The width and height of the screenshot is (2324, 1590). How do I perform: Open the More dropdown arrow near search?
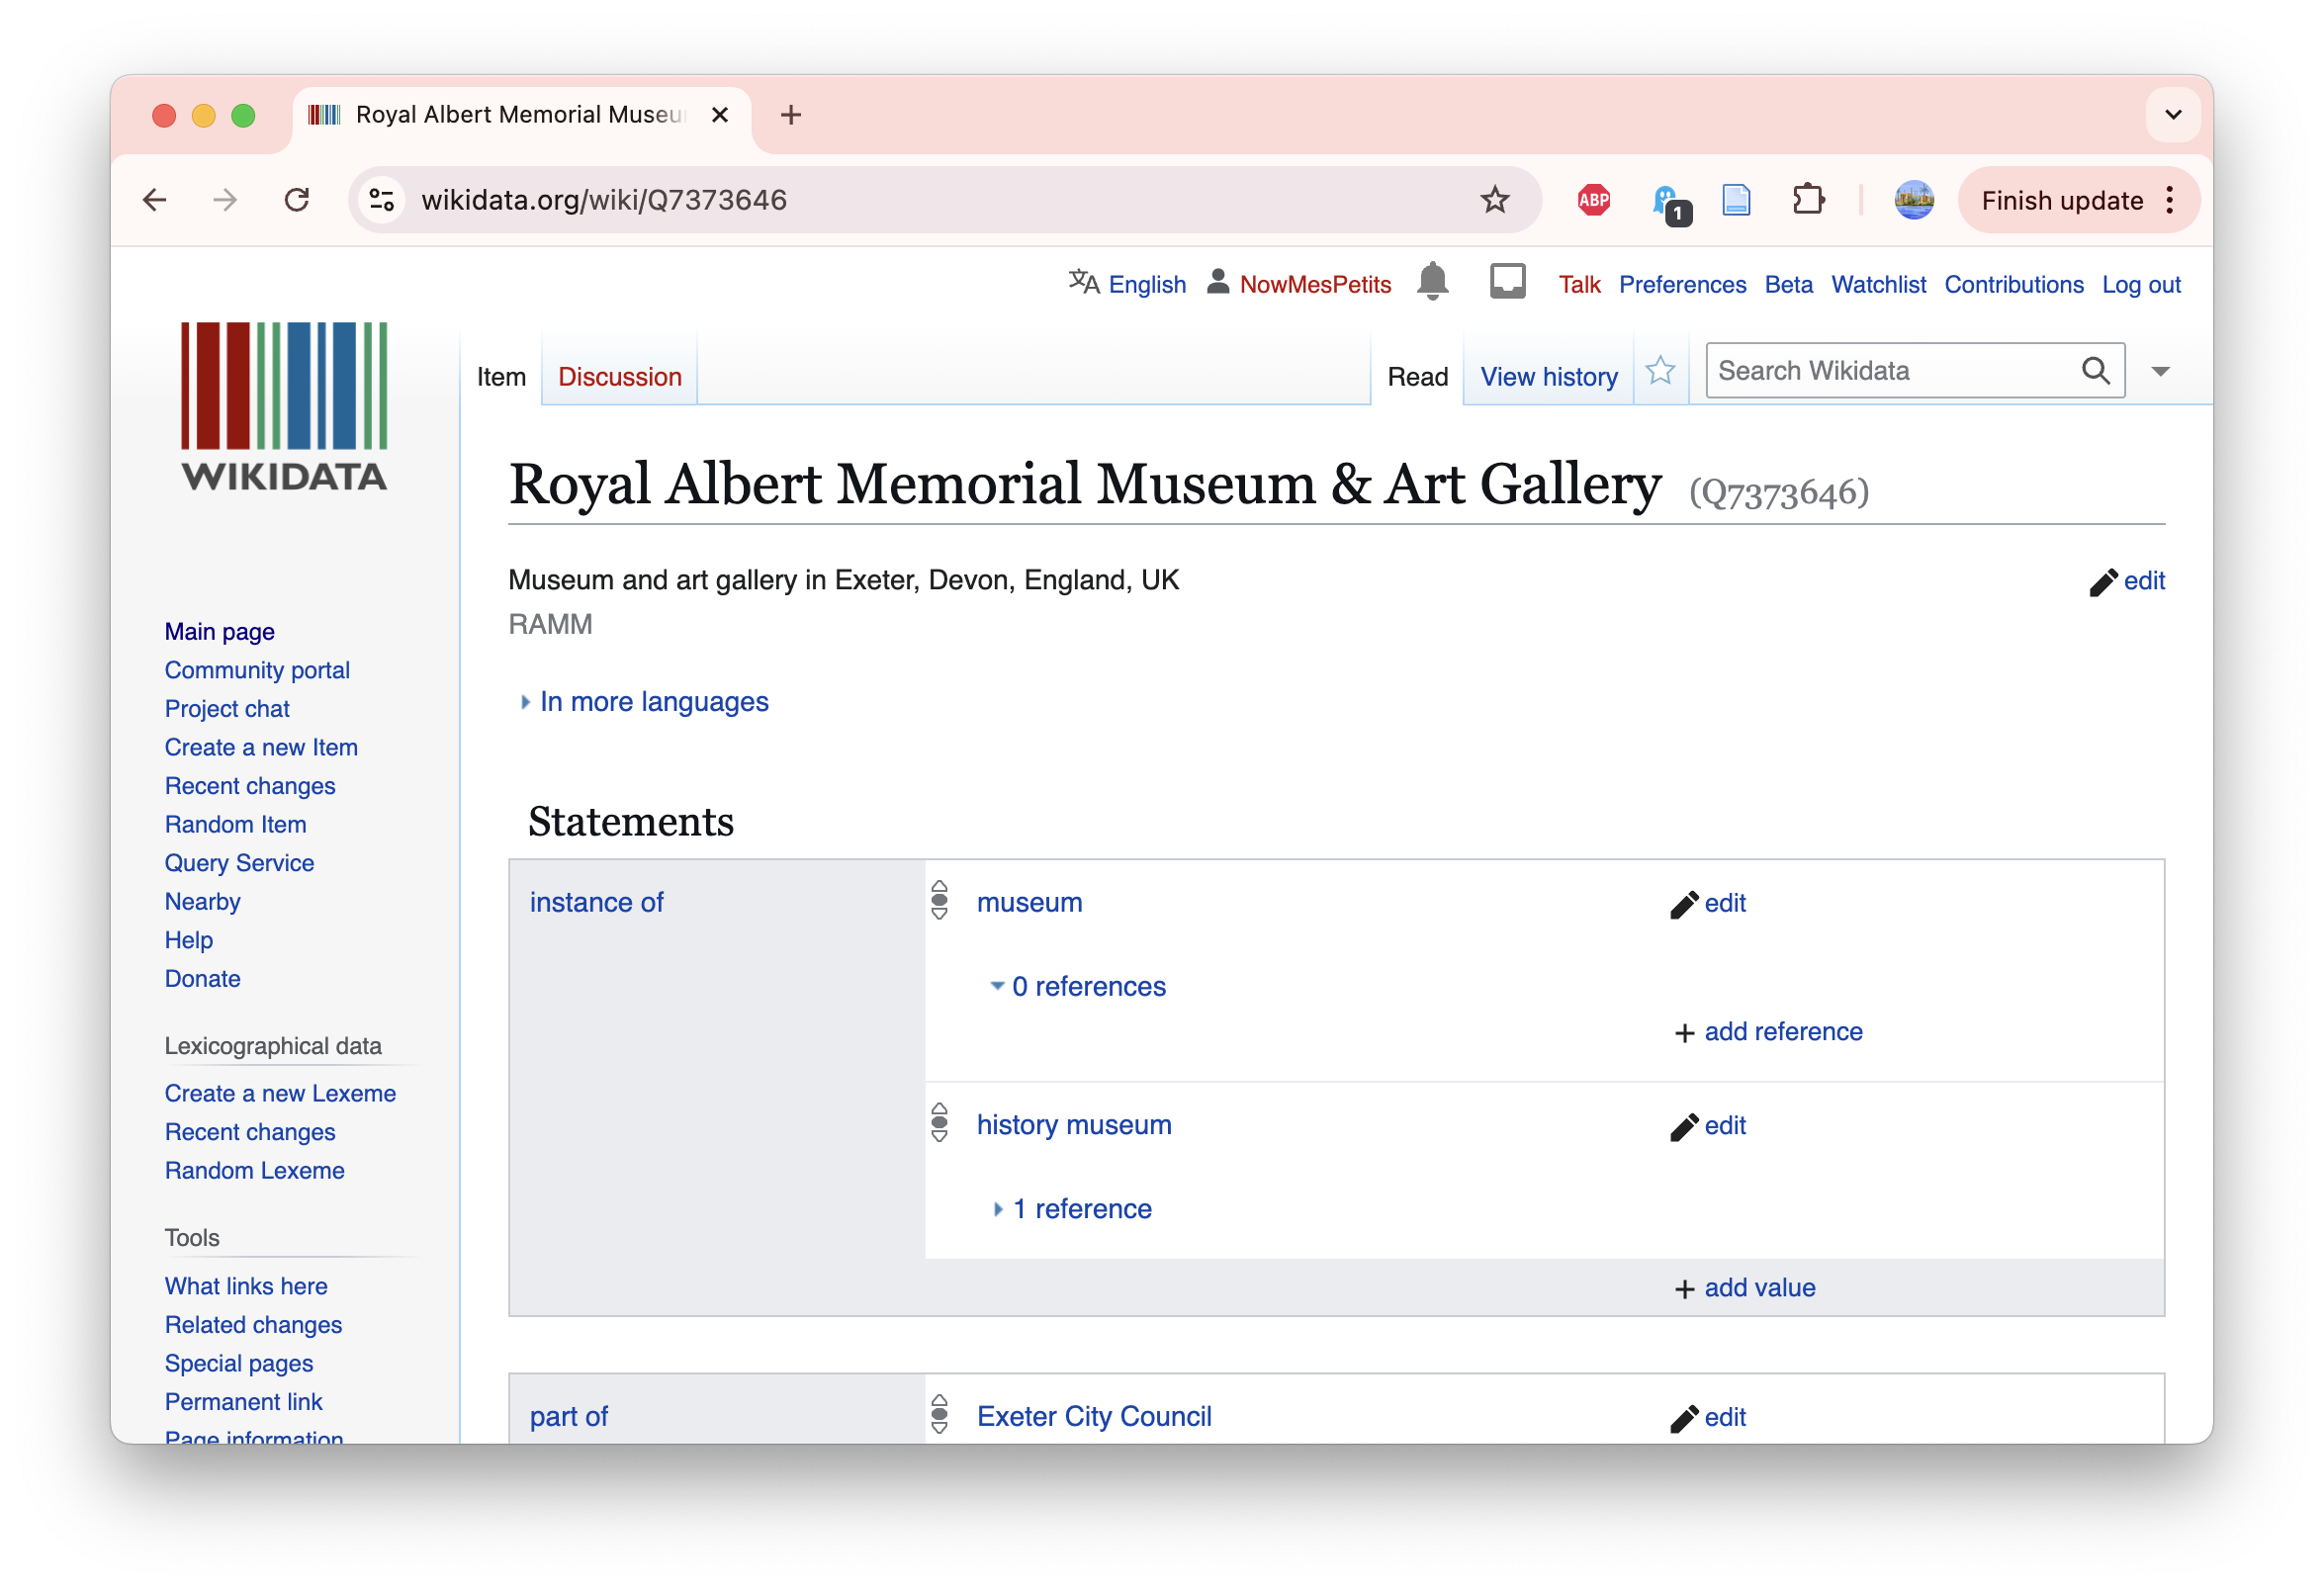pyautogui.click(x=2159, y=372)
